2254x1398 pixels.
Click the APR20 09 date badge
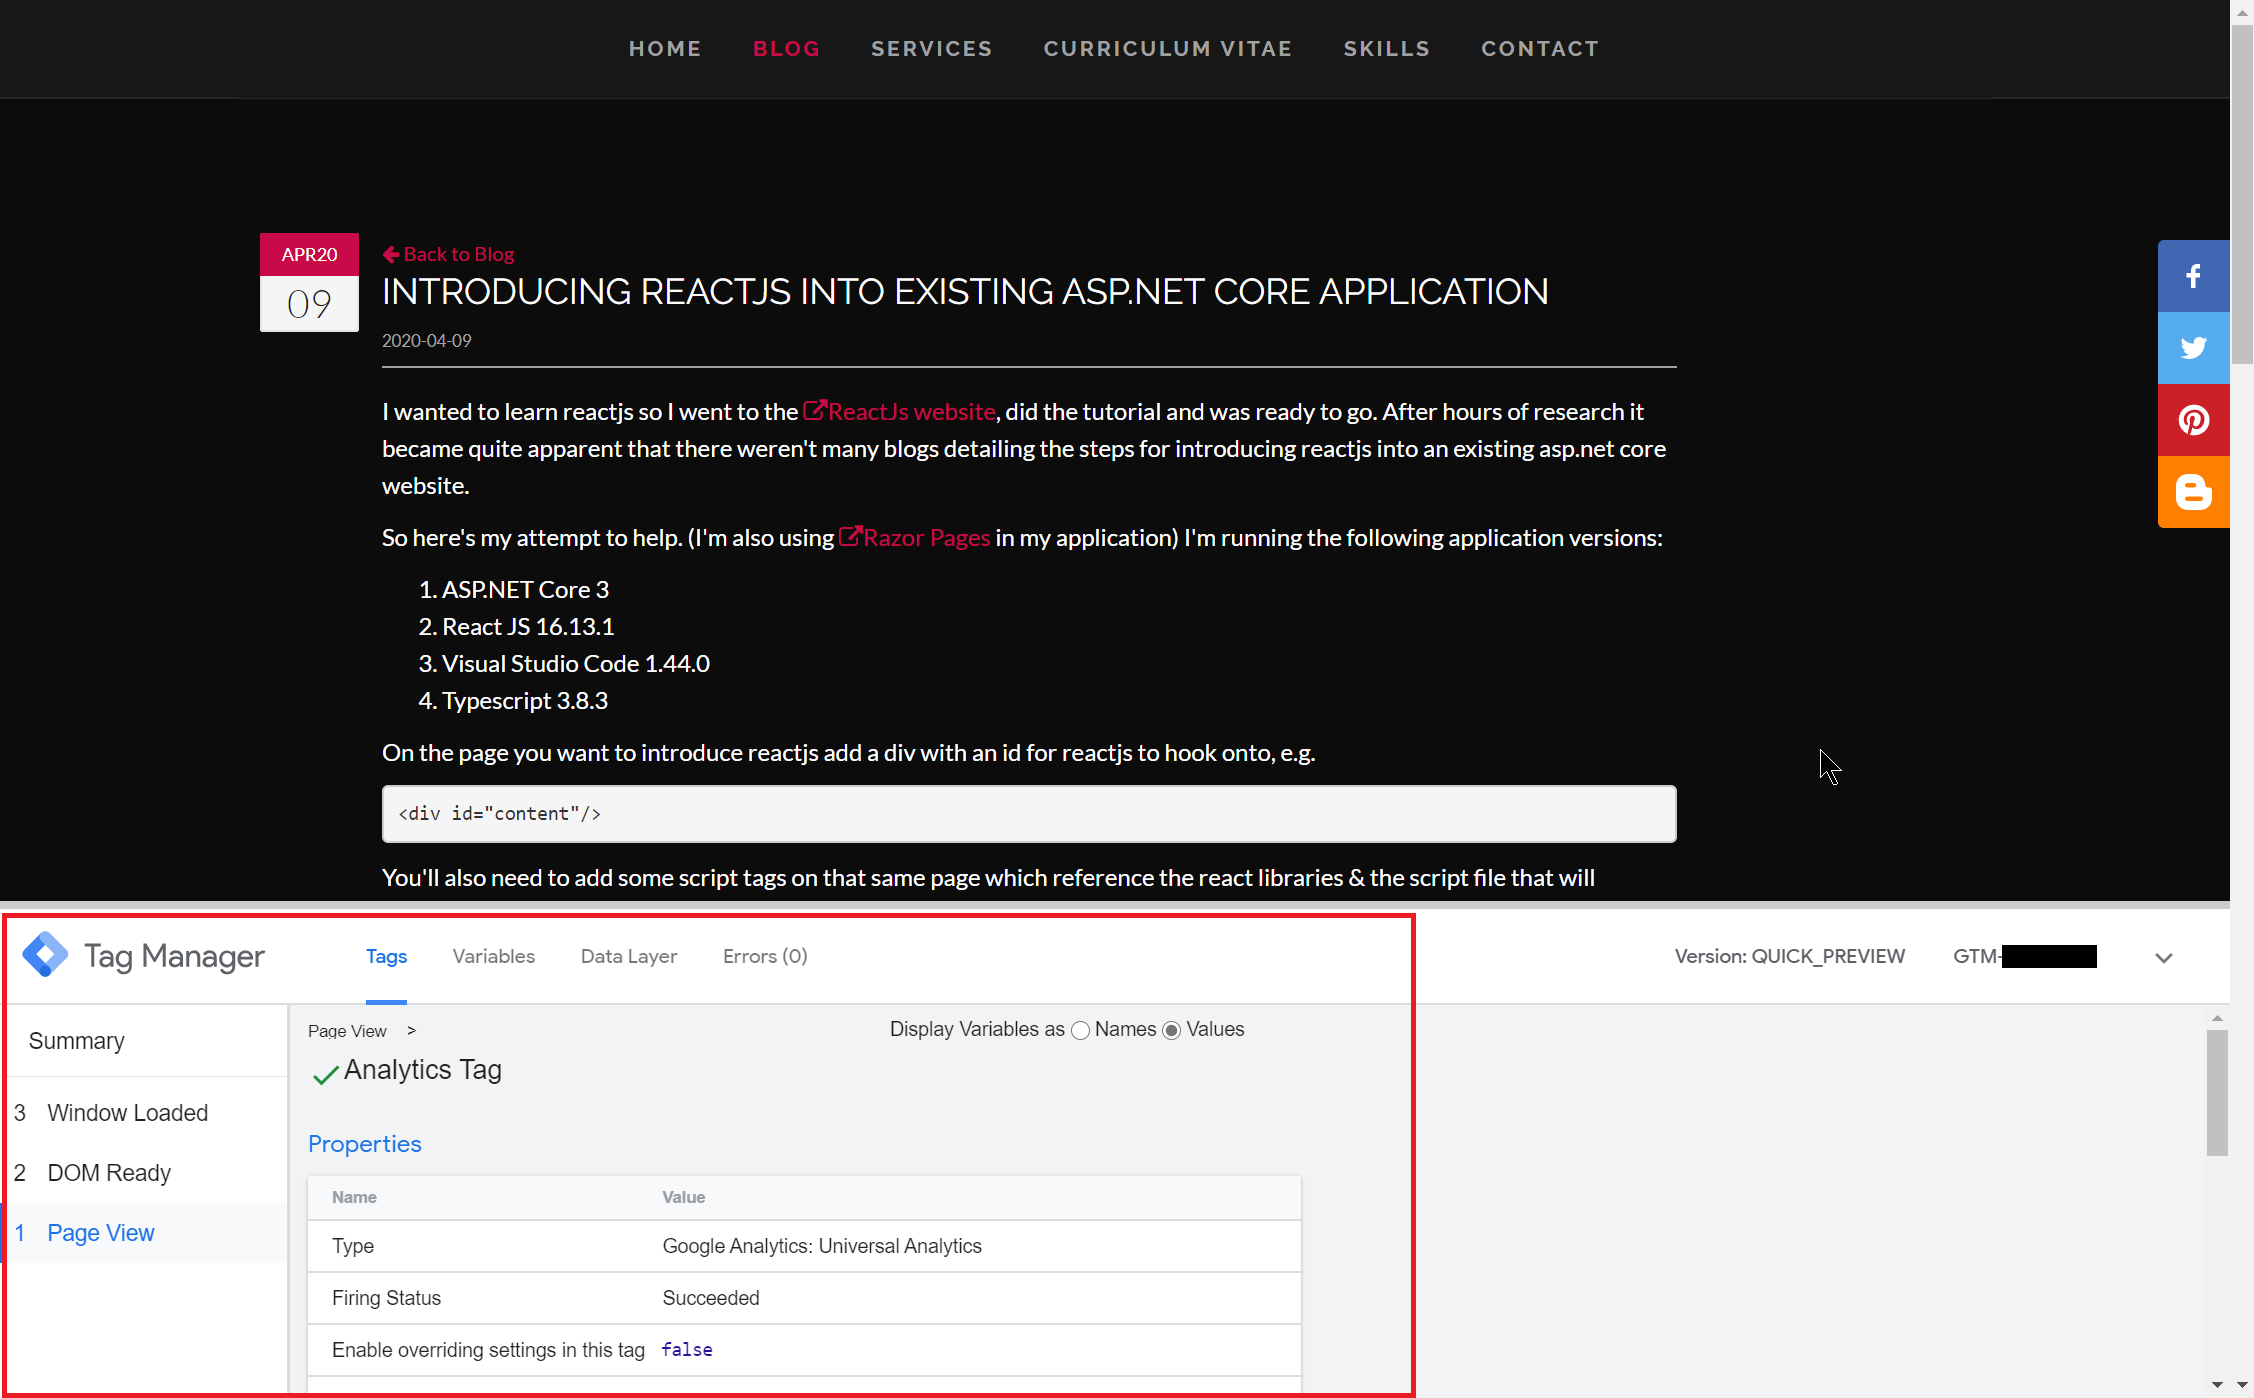[309, 282]
